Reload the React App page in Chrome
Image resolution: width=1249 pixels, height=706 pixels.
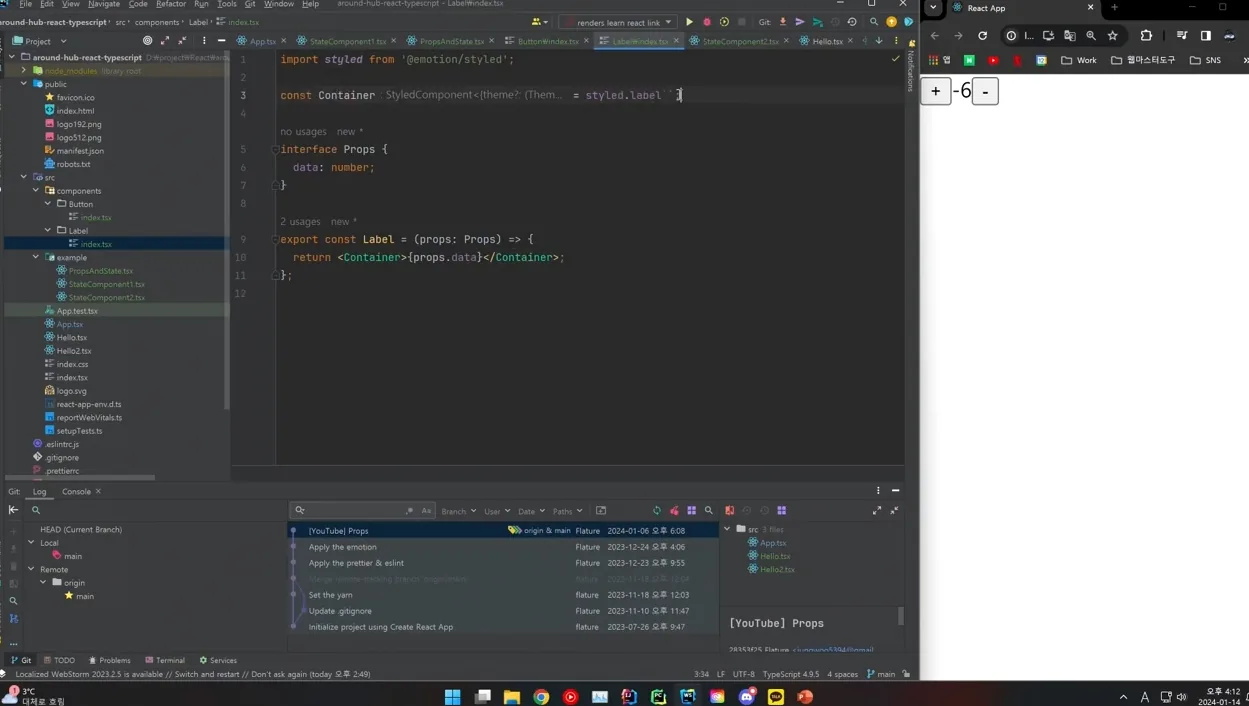tap(983, 35)
